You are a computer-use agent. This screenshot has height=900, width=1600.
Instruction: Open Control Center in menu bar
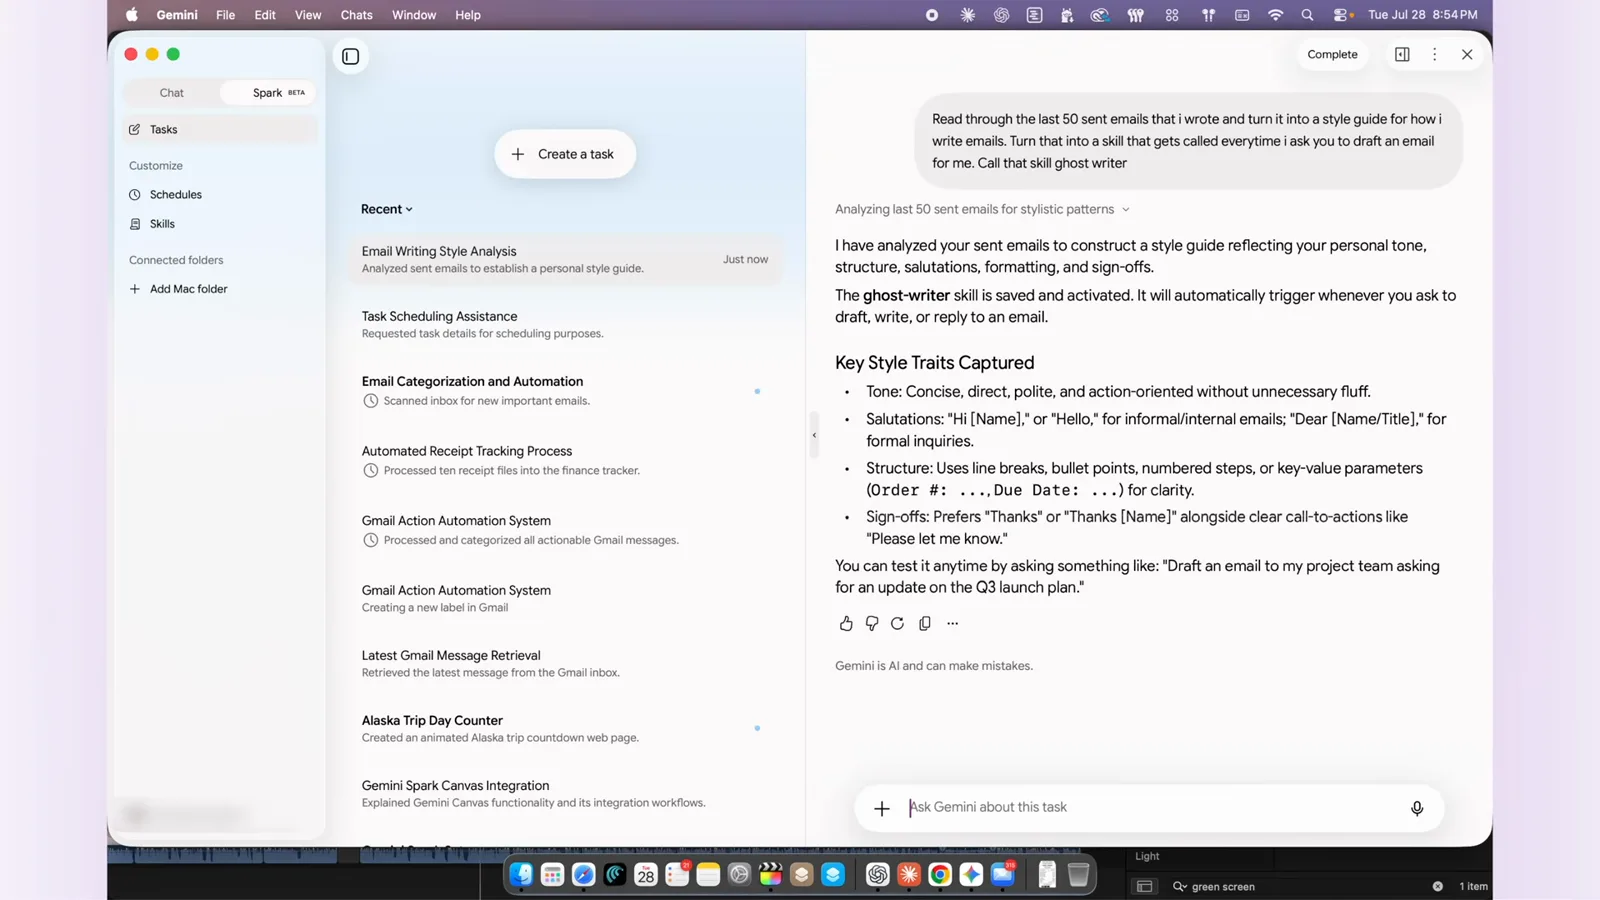1342,15
